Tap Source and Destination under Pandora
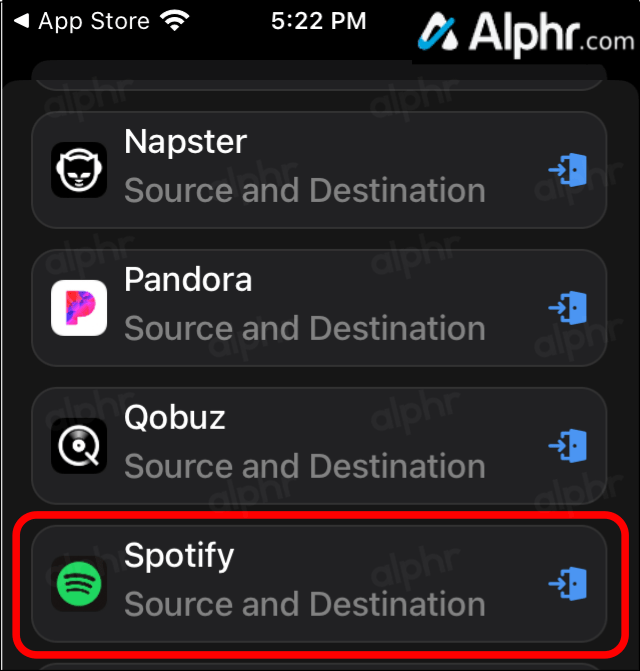640x671 pixels. (x=304, y=328)
